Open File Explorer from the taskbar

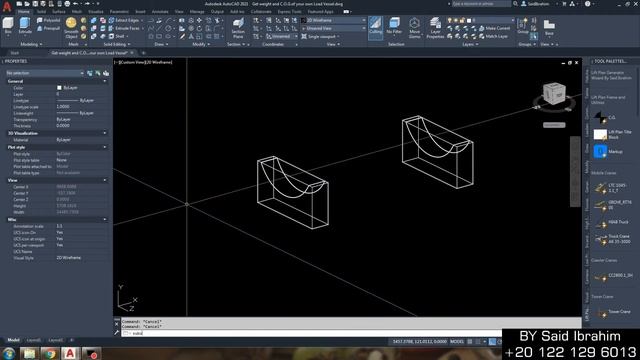[29, 353]
